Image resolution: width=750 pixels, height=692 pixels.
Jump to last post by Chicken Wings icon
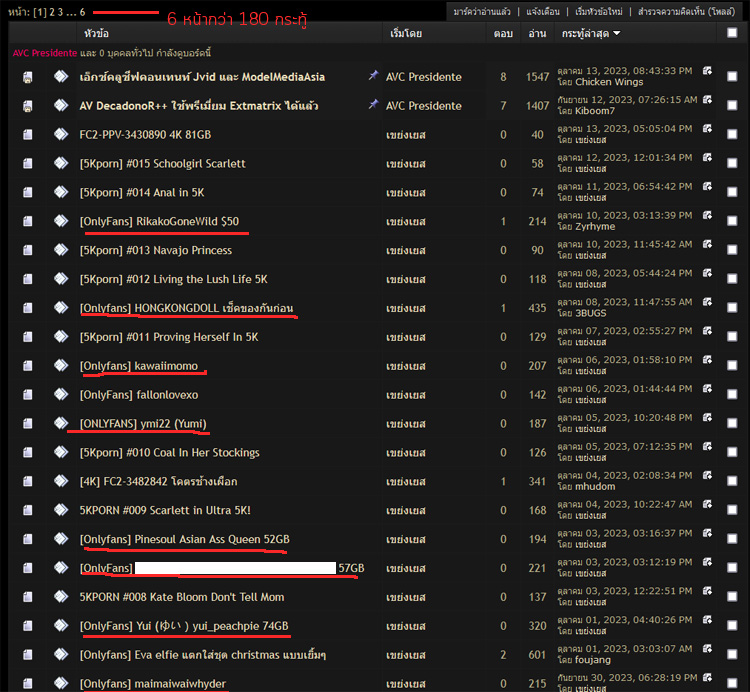707,71
